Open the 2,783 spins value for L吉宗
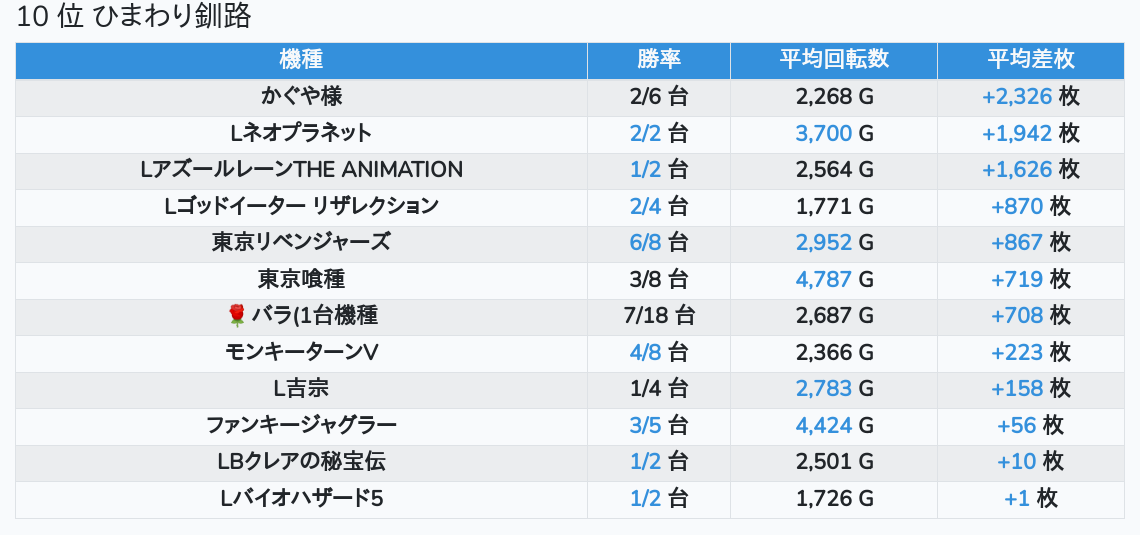 (x=823, y=388)
